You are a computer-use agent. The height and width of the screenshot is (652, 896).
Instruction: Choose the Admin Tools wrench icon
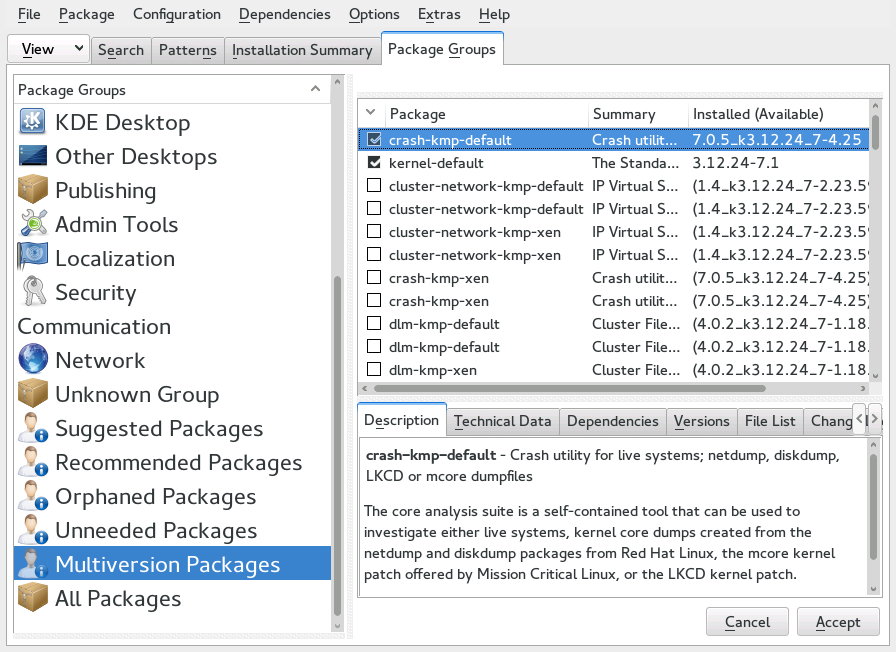[33, 223]
